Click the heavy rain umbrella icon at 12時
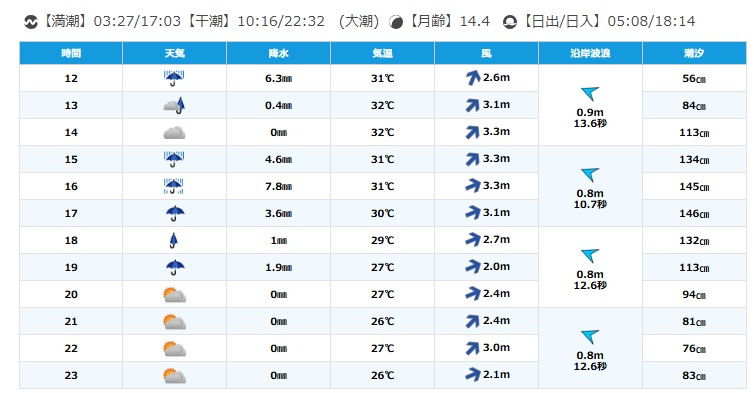This screenshot has height=393, width=754. [174, 78]
